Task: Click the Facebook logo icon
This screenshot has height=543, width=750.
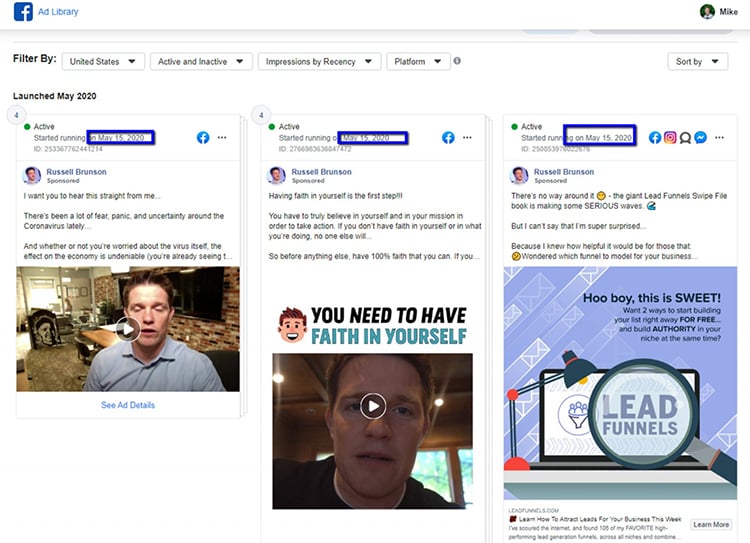Action: [x=23, y=11]
